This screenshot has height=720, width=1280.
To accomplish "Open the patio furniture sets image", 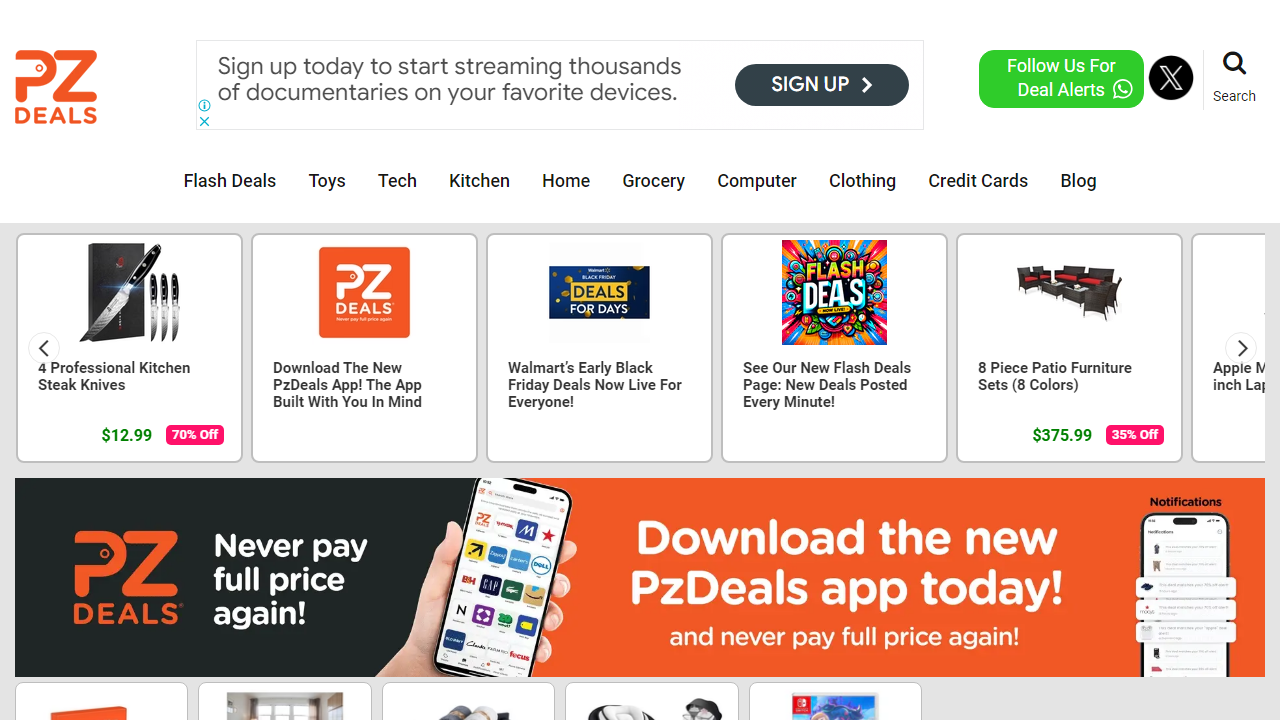I will tap(1069, 292).
